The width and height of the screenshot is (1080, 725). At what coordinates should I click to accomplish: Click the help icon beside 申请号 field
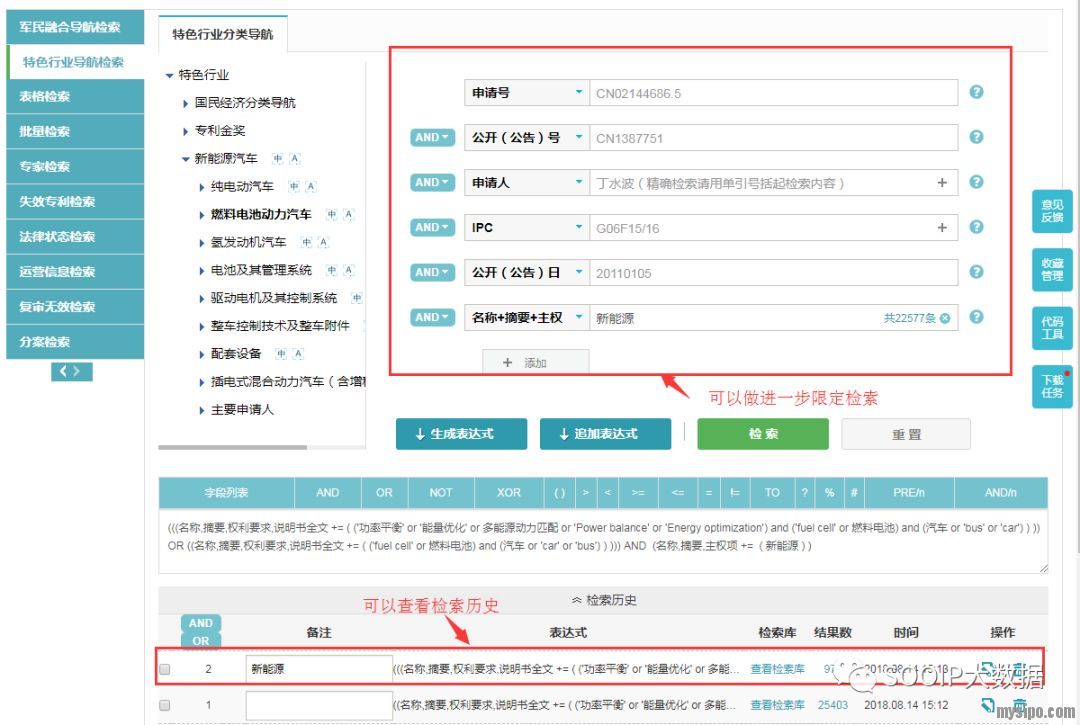(x=976, y=92)
